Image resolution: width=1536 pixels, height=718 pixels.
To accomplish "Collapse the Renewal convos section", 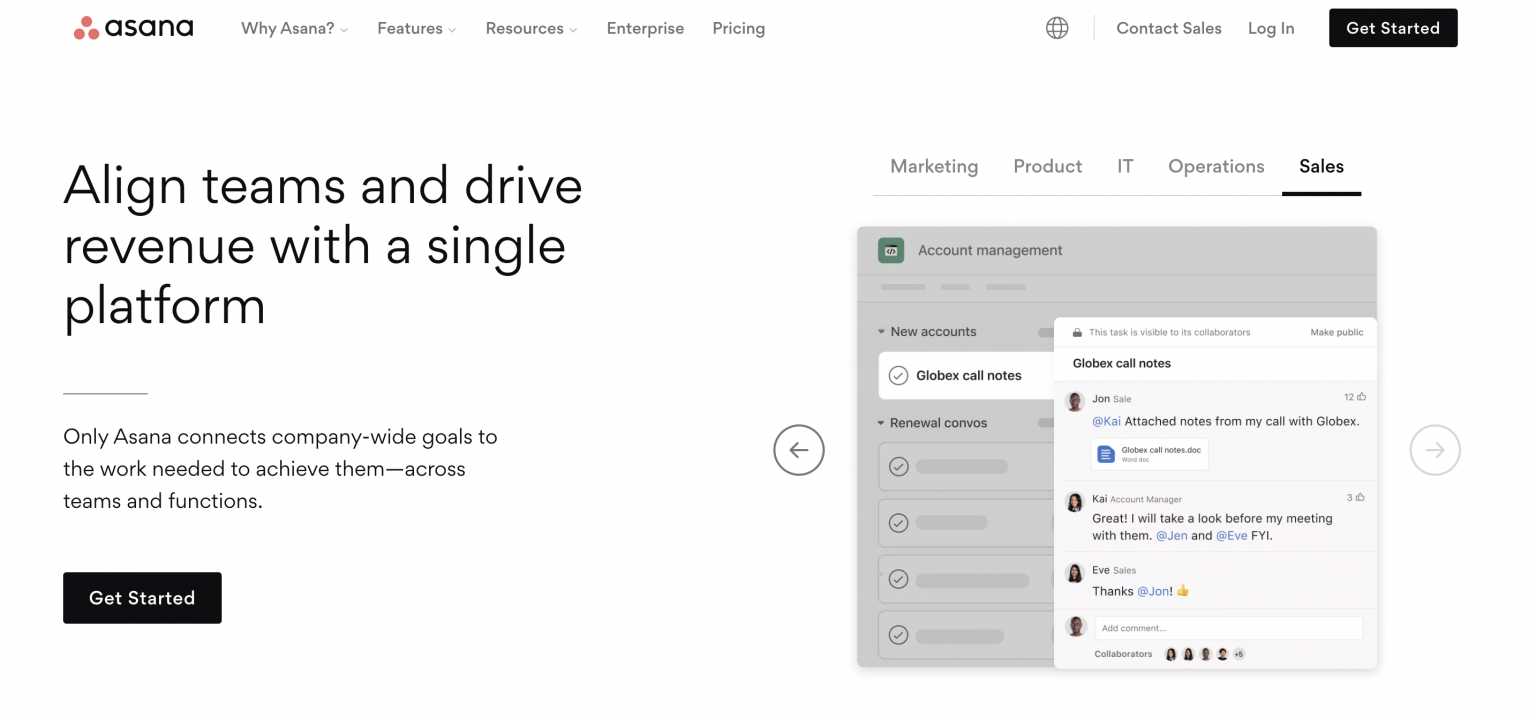I will 879,422.
